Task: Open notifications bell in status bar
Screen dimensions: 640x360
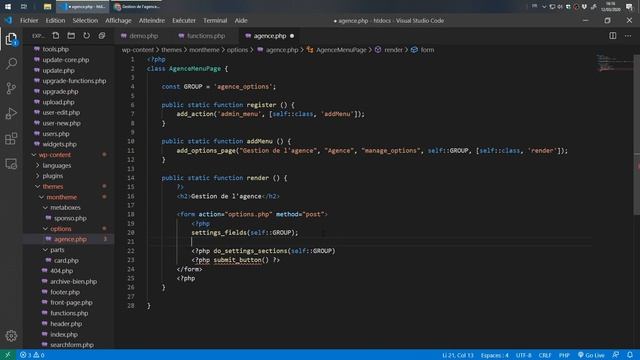Action: point(630,355)
